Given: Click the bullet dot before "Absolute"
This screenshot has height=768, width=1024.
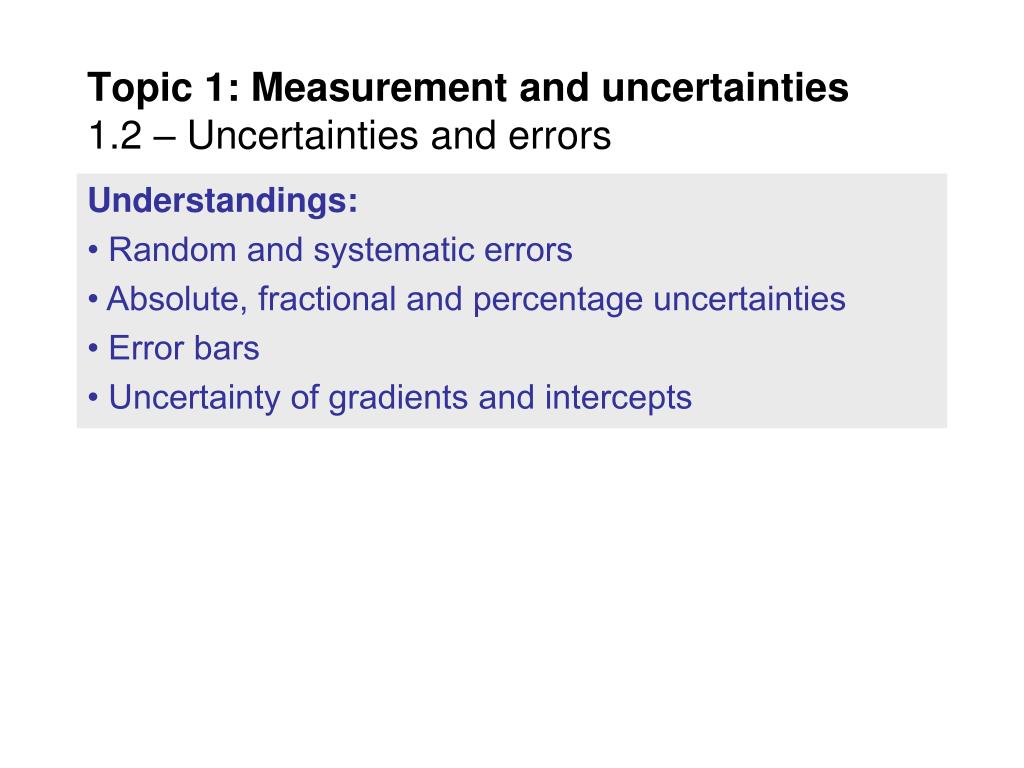Looking at the screenshot, I should pos(93,300).
